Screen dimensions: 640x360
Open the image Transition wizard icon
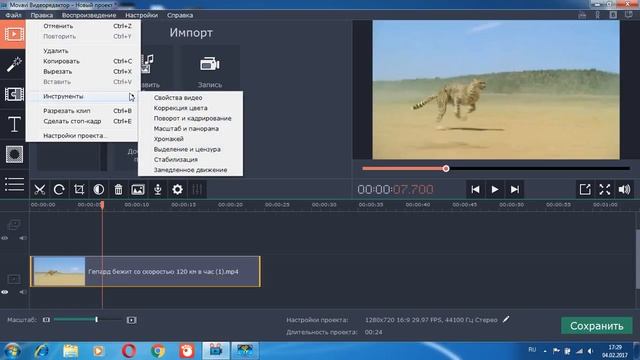tap(138, 189)
